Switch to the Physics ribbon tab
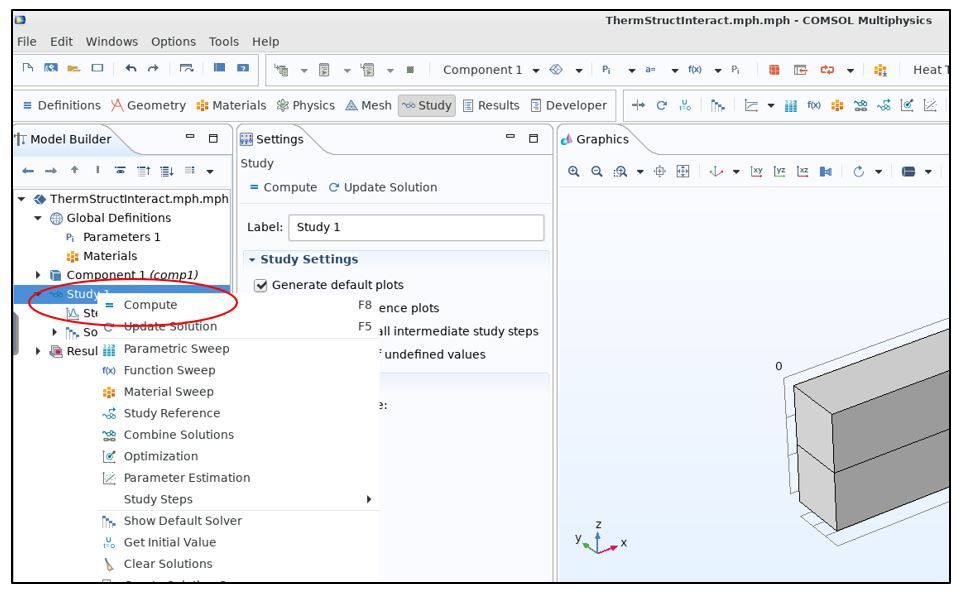958x595 pixels. [x=305, y=106]
